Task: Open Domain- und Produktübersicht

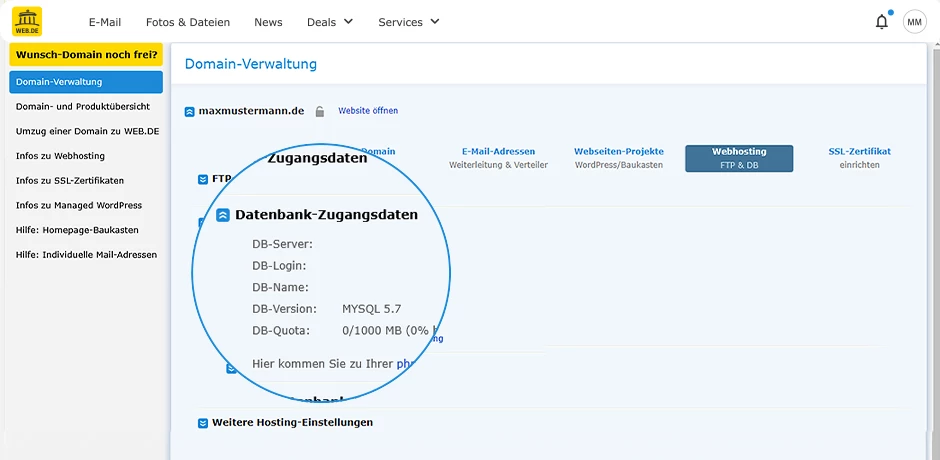Action: click(x=83, y=106)
